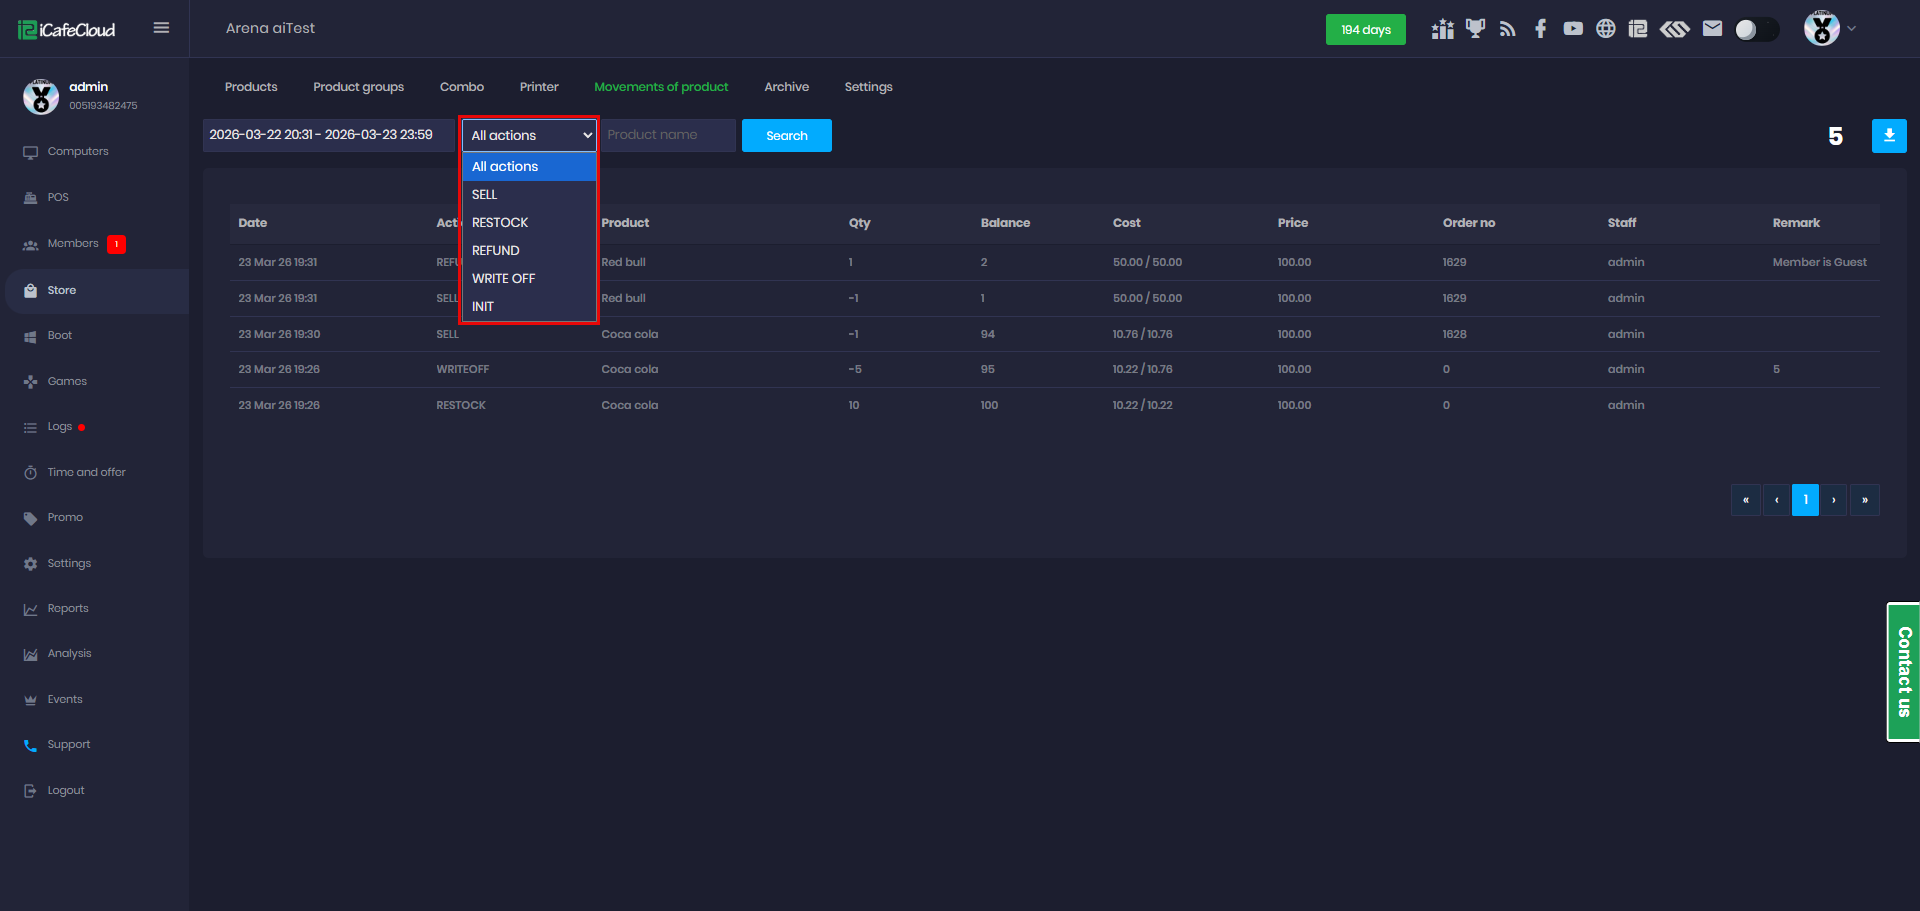1920x911 pixels.
Task: Open the Archive tab
Action: pos(786,87)
